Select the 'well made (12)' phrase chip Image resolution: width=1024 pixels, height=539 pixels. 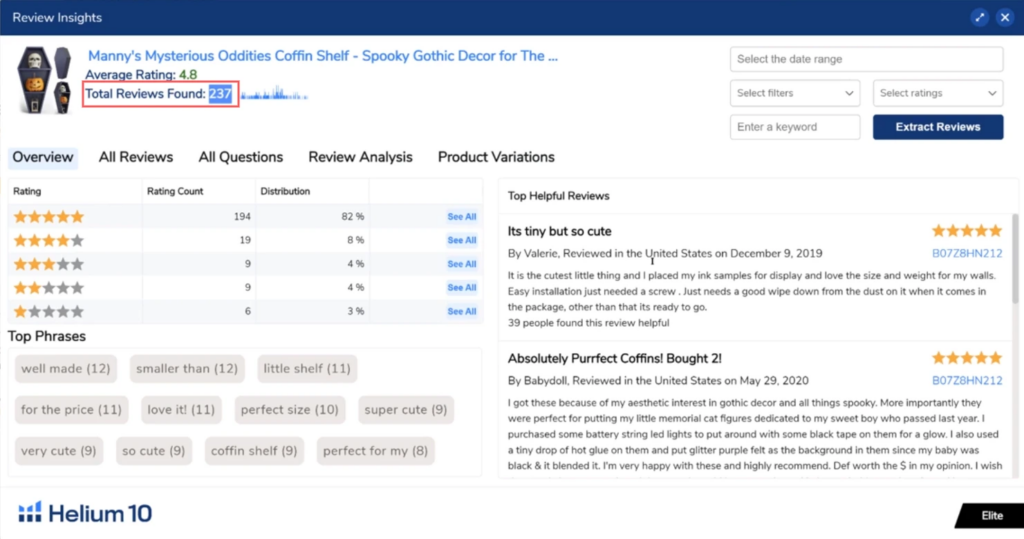pyautogui.click(x=66, y=369)
